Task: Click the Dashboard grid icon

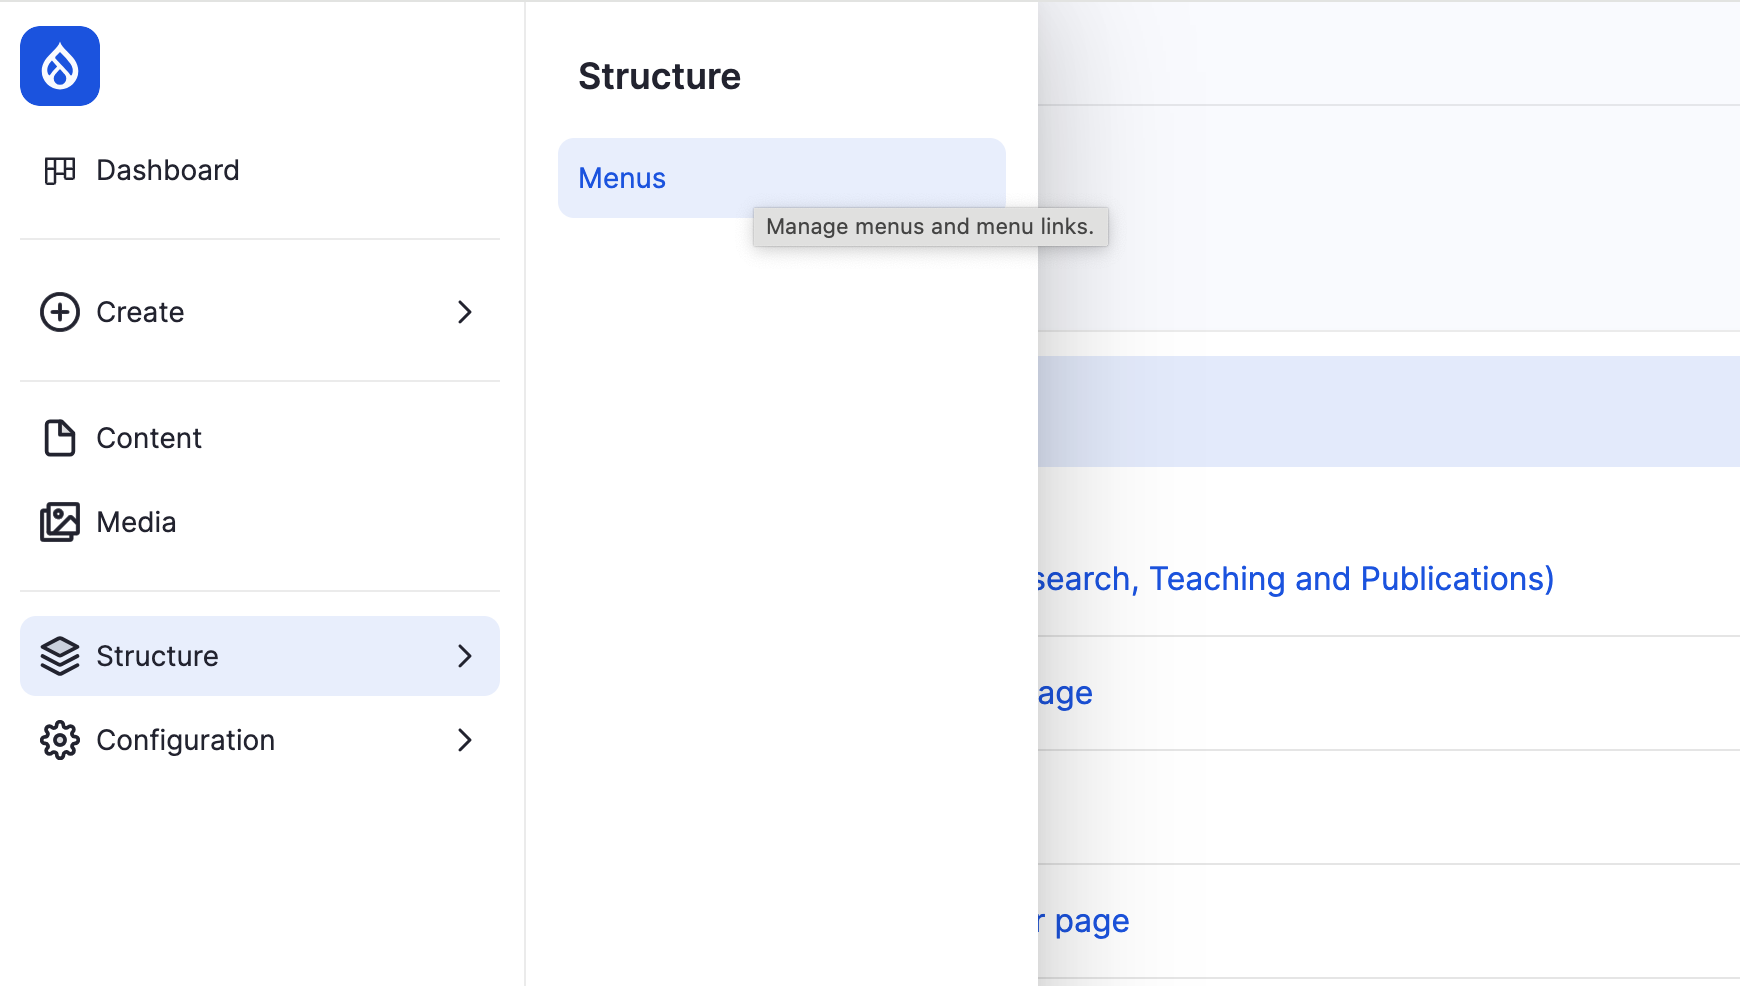Action: tap(60, 171)
